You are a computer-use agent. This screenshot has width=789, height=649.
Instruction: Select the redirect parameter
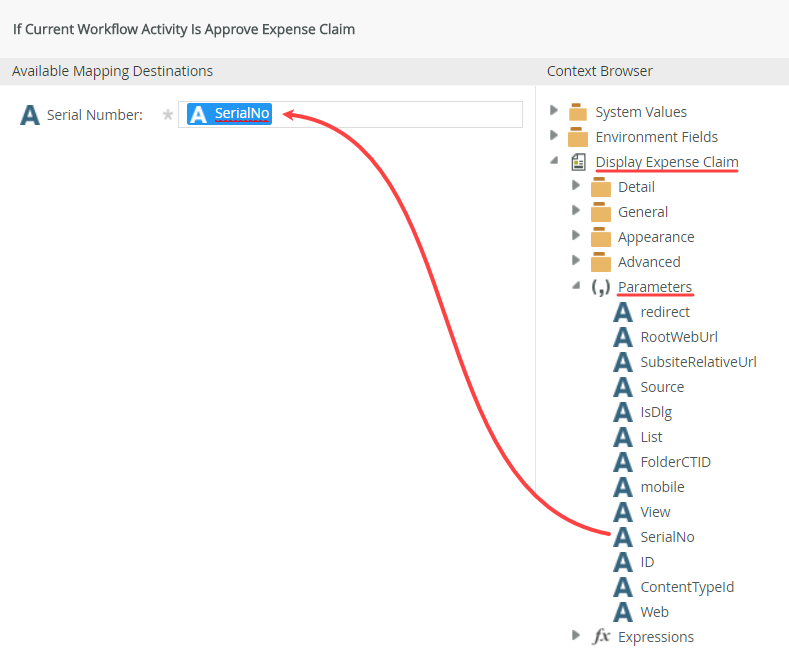pyautogui.click(x=665, y=312)
